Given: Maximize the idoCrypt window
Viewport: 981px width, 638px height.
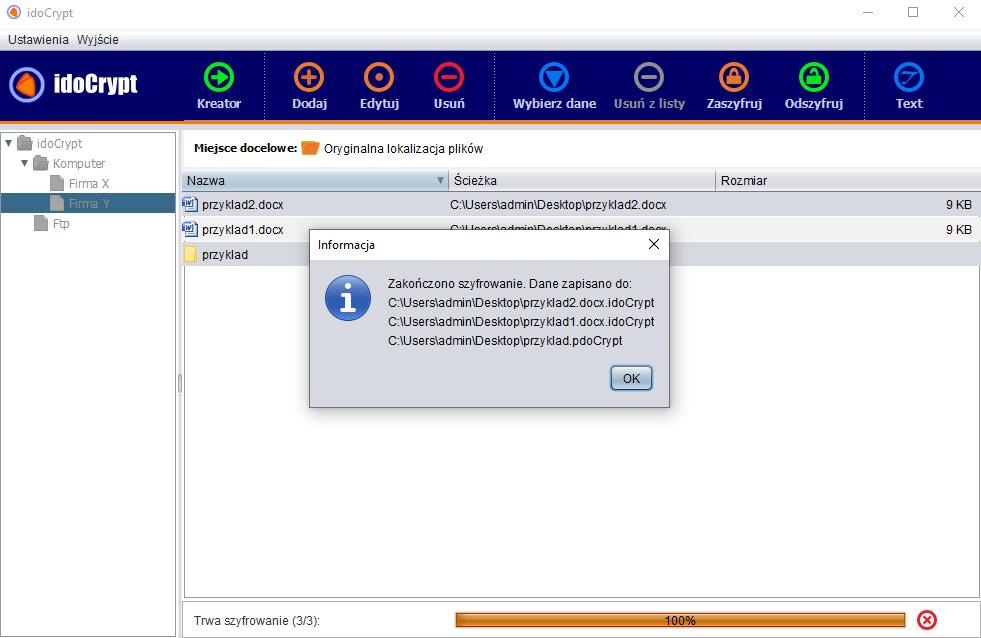Looking at the screenshot, I should pos(913,13).
